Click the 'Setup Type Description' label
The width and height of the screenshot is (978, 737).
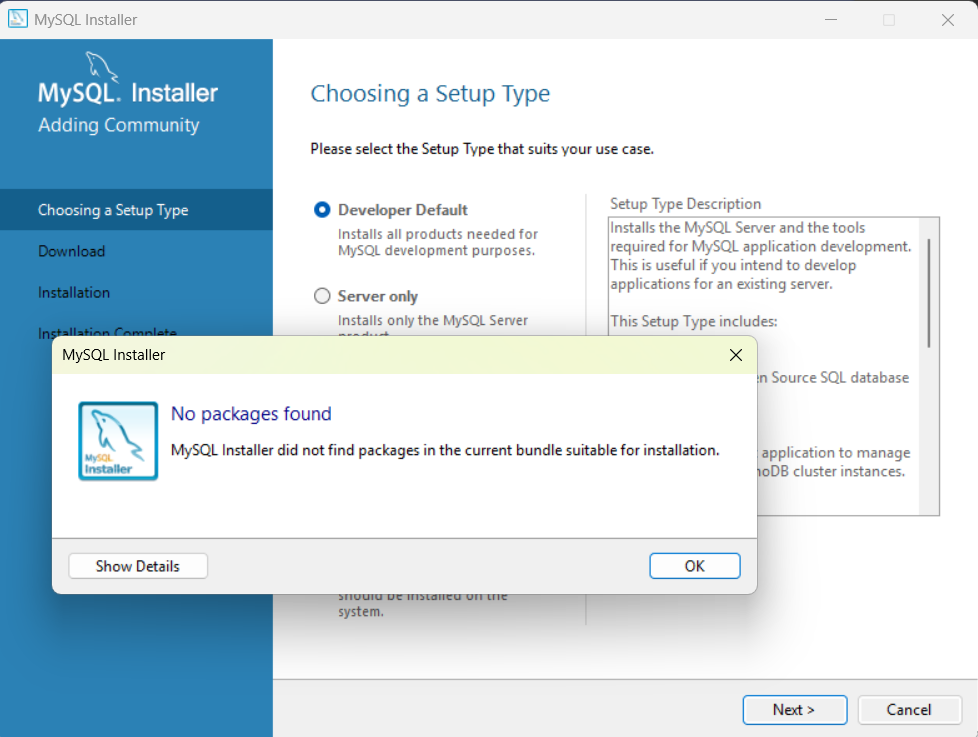point(685,204)
